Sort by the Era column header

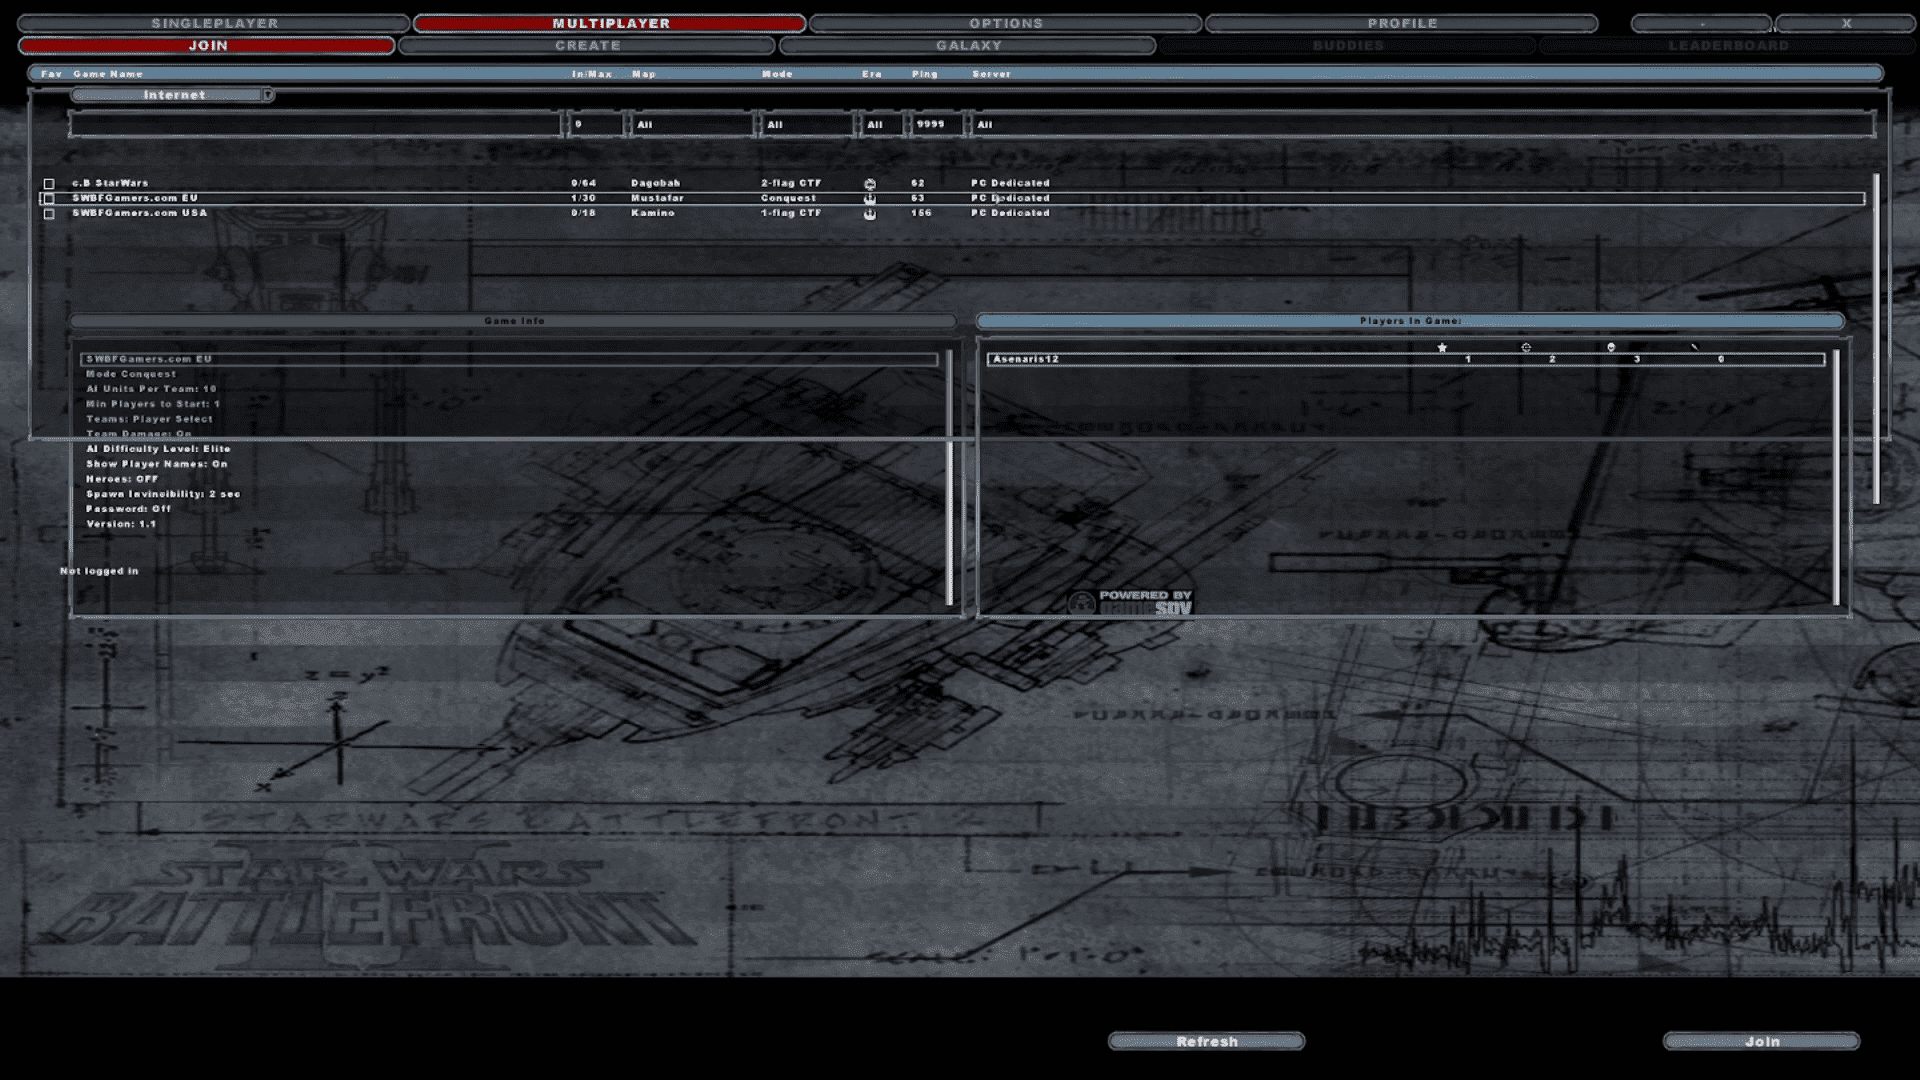[x=872, y=74]
